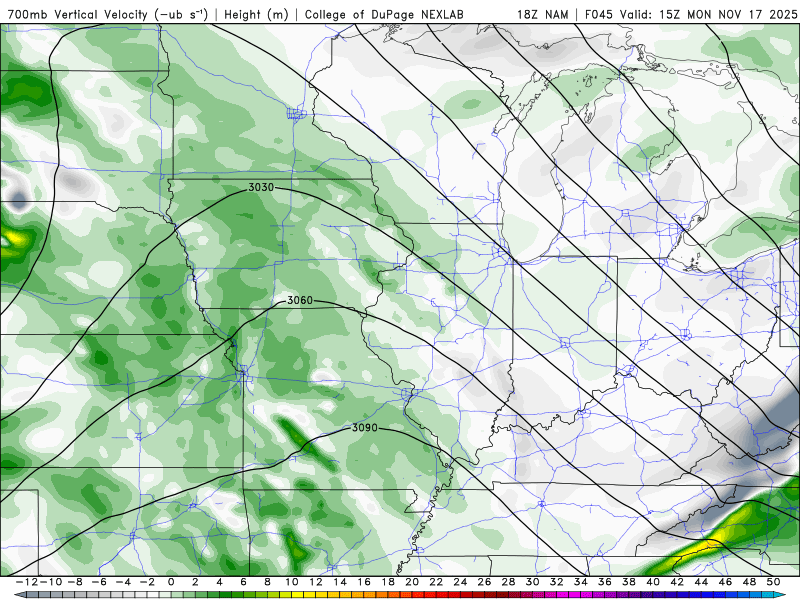Click the "12" value on color scale
Image resolution: width=800 pixels, height=600 pixels.
click(x=316, y=582)
